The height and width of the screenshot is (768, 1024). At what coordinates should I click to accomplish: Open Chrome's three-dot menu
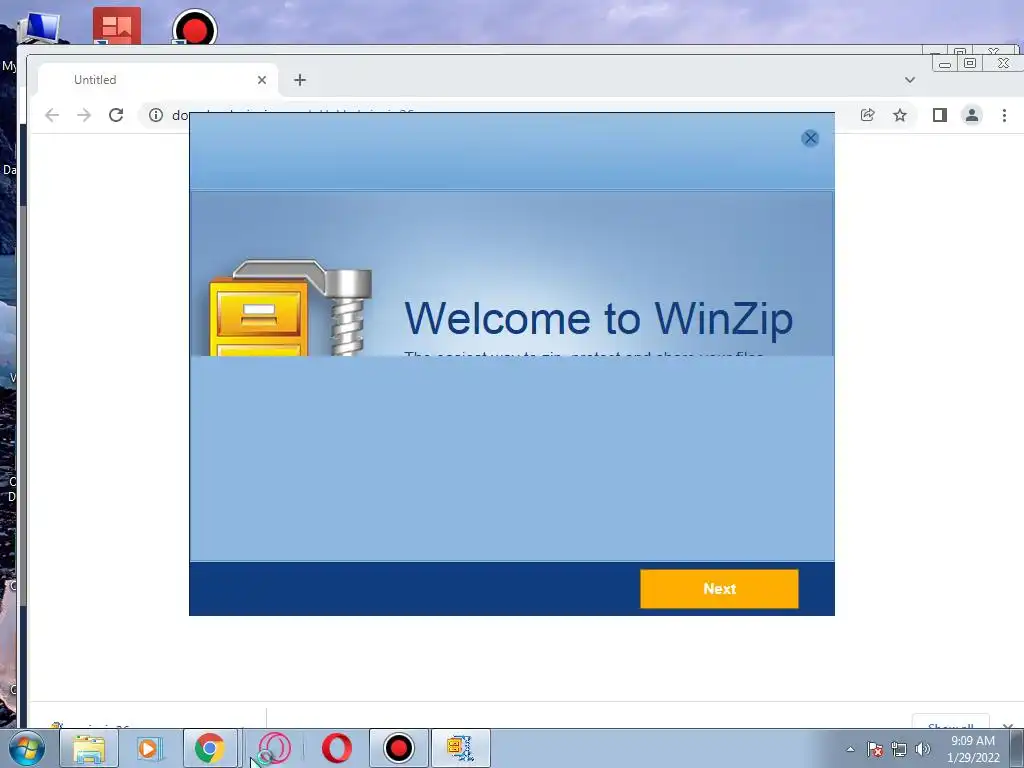tap(1004, 115)
